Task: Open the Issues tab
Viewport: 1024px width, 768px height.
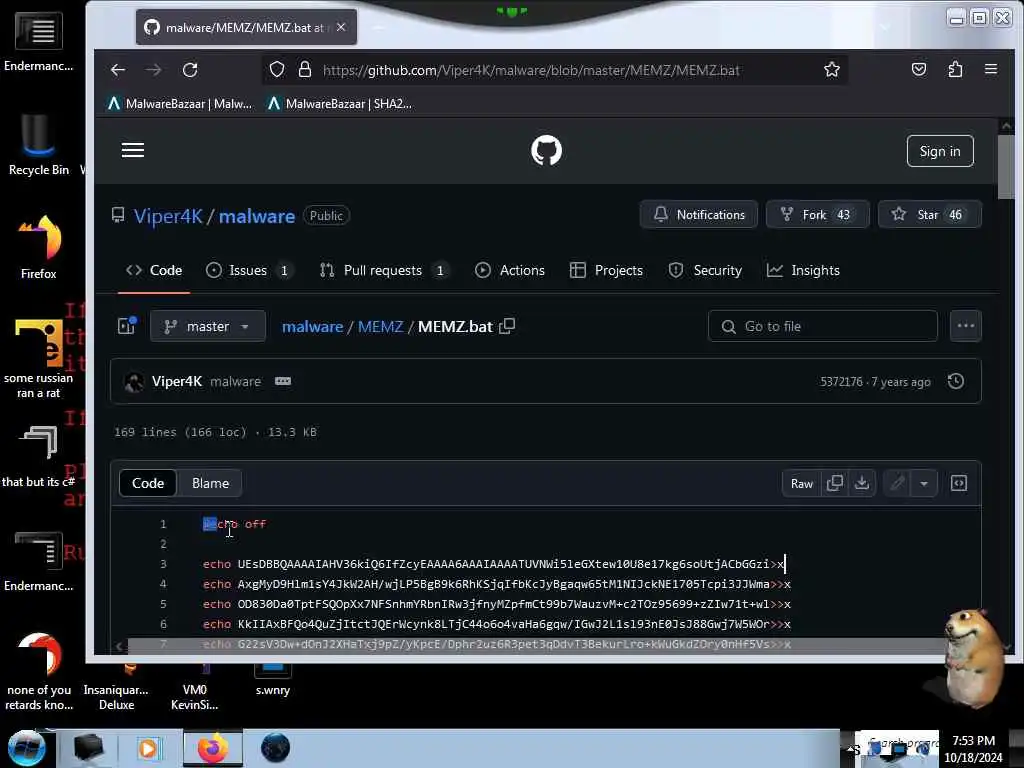Action: [x=249, y=270]
